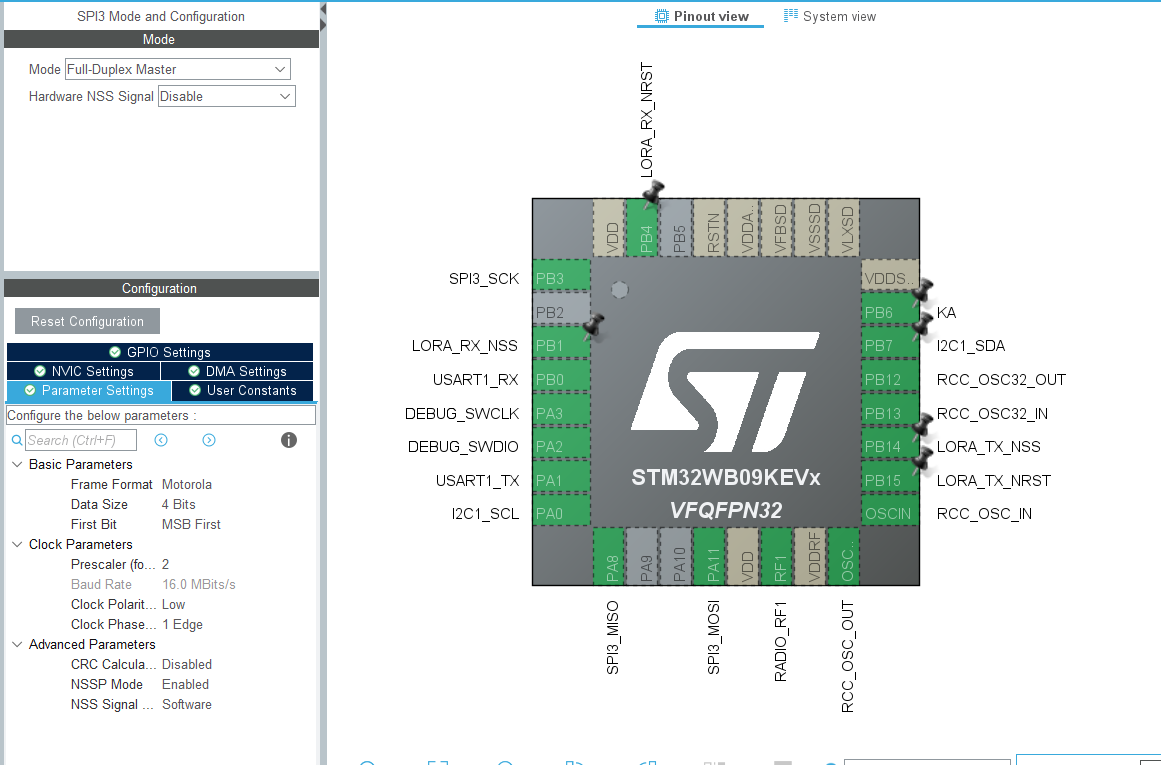The image size is (1161, 765).
Task: Collapse the Basic Parameters section
Action: pos(16,464)
